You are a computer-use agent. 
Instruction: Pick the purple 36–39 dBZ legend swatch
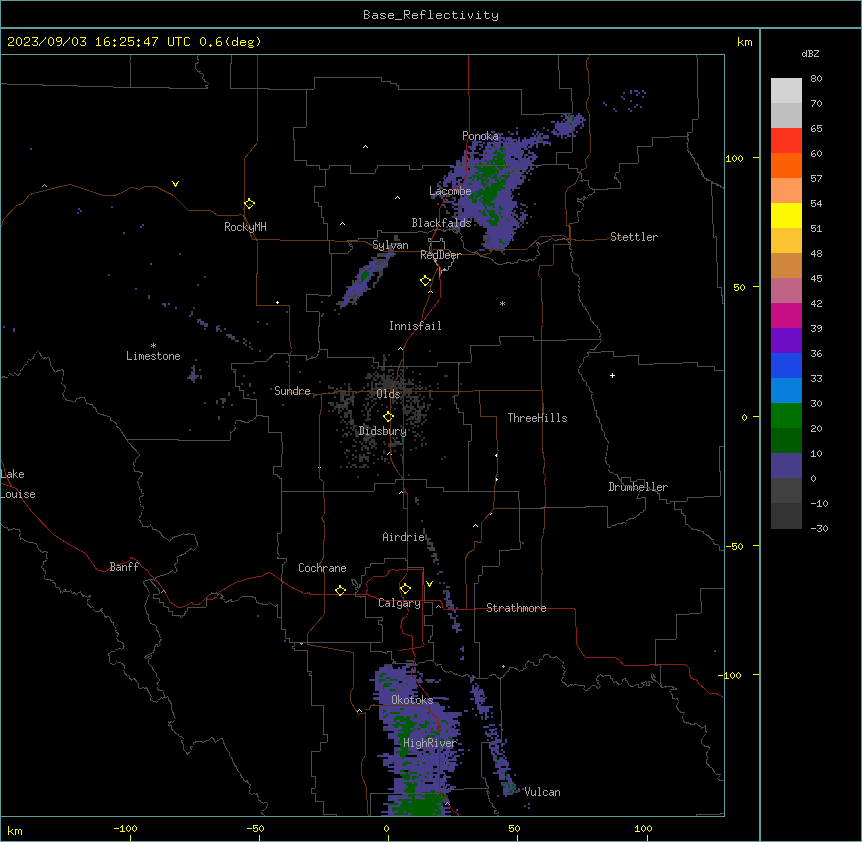click(x=786, y=341)
